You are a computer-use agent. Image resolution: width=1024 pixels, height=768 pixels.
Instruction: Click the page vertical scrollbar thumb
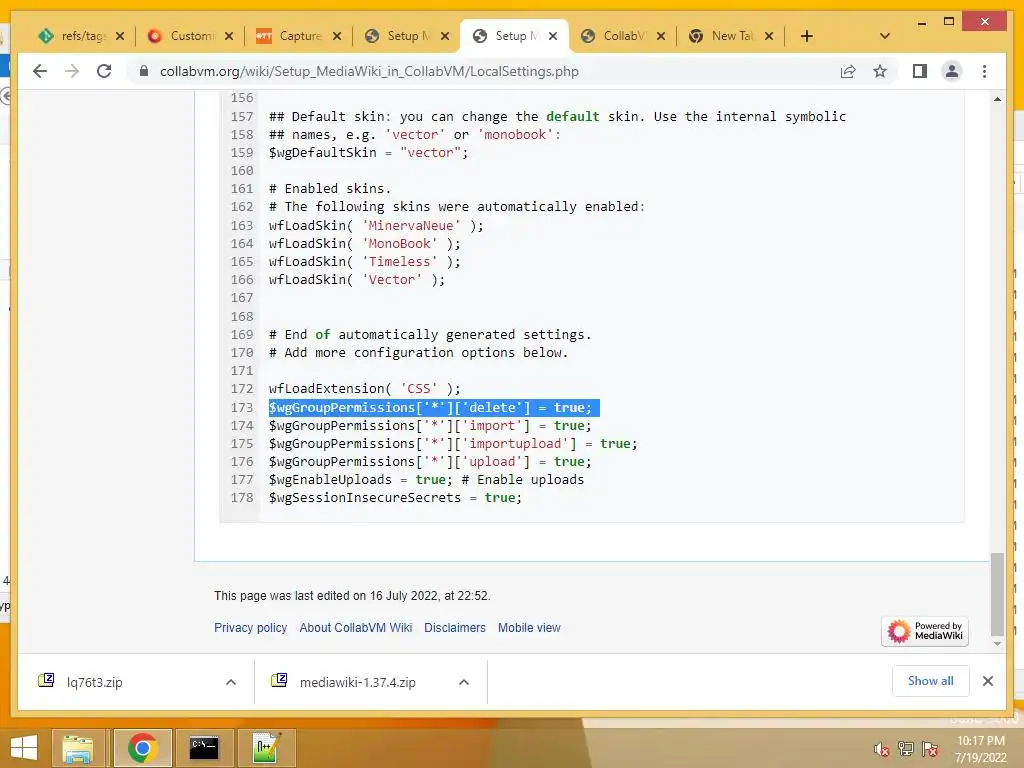[x=997, y=594]
